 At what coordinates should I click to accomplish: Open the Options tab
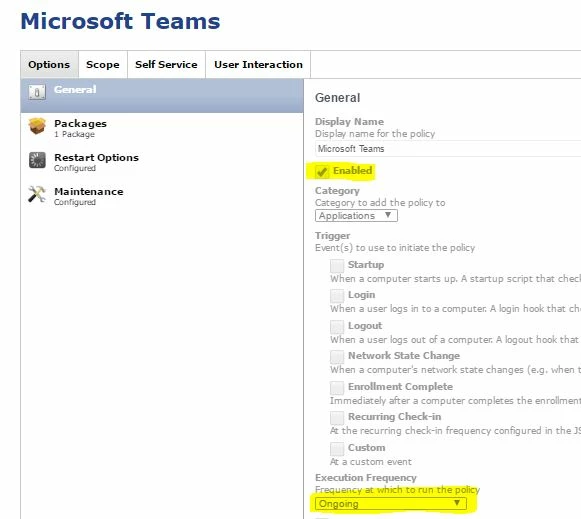click(x=49, y=64)
